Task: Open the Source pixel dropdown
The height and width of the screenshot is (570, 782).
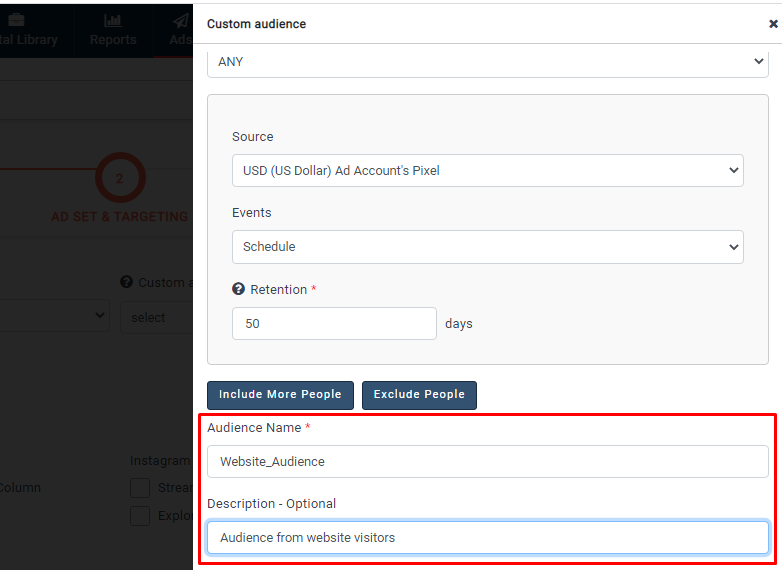Action: tap(487, 171)
